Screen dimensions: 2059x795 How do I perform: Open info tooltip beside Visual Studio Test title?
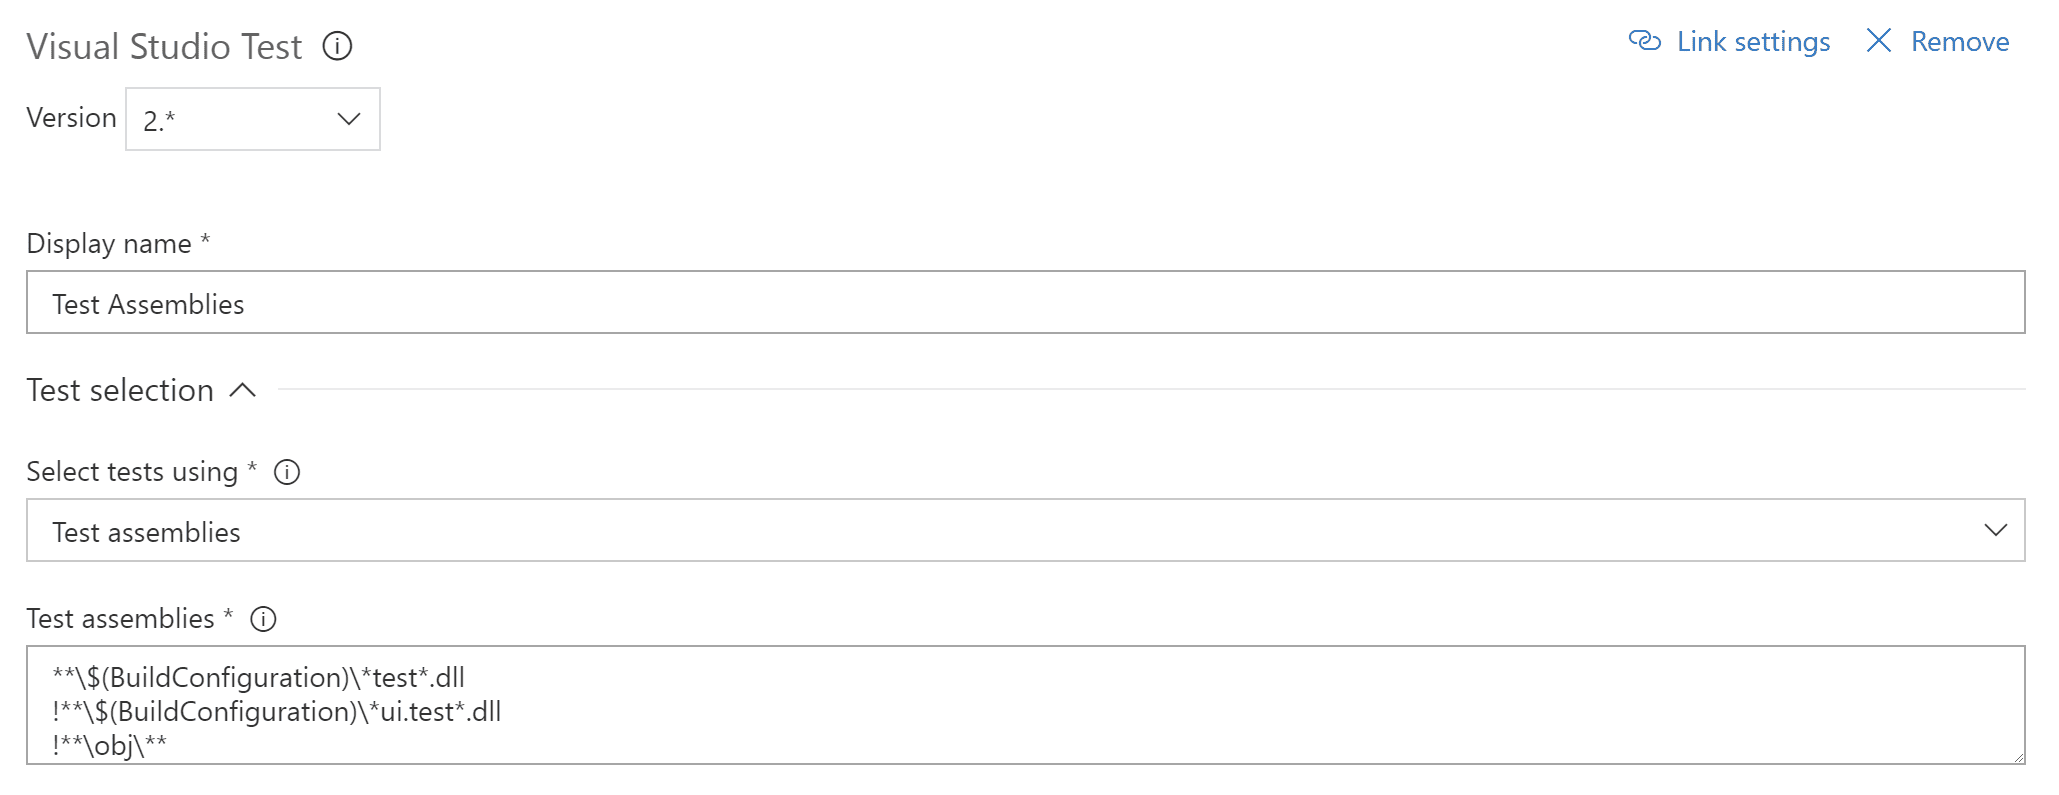(x=337, y=46)
